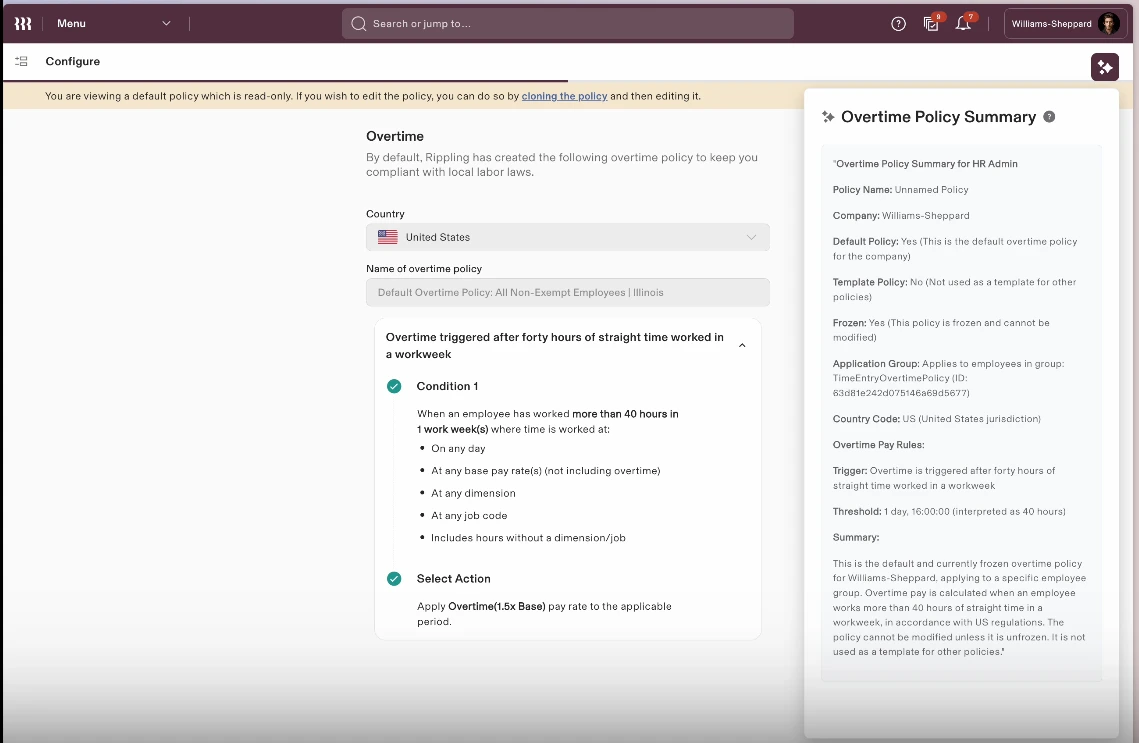
Task: Click the 'Overtime Pay Rules:' label
Action: click(x=878, y=445)
